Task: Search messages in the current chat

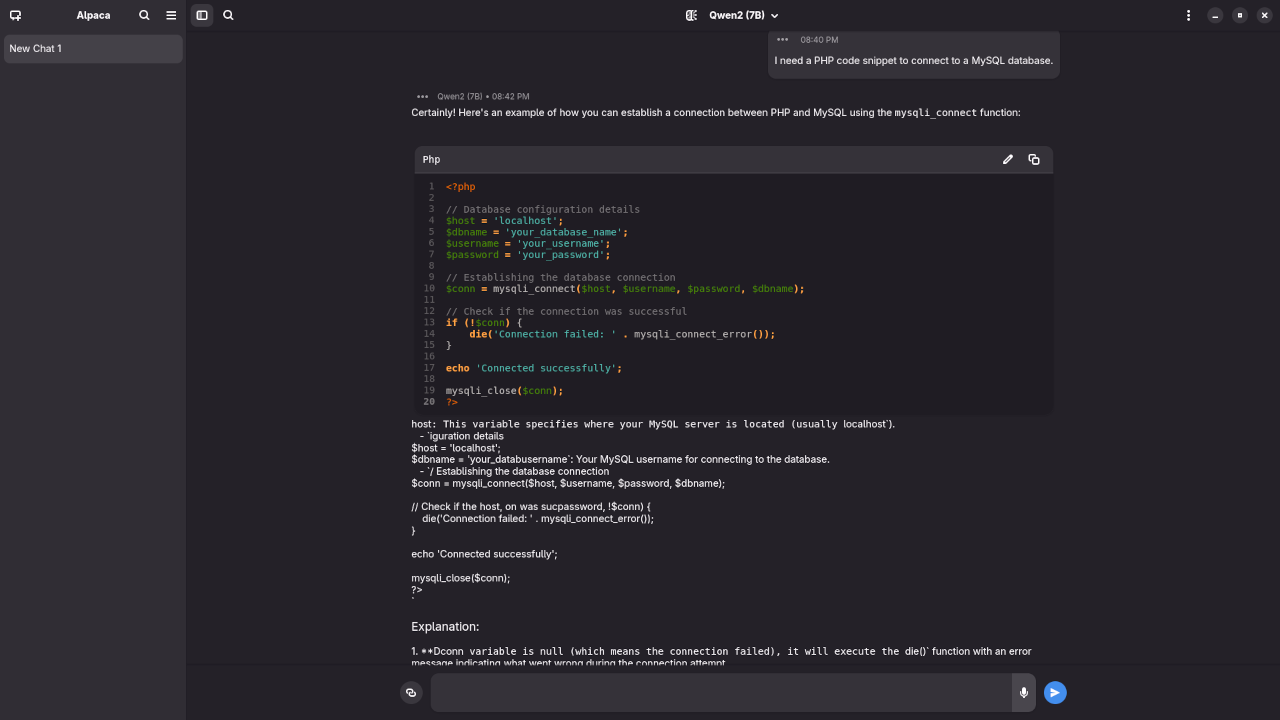Action: 228,15
